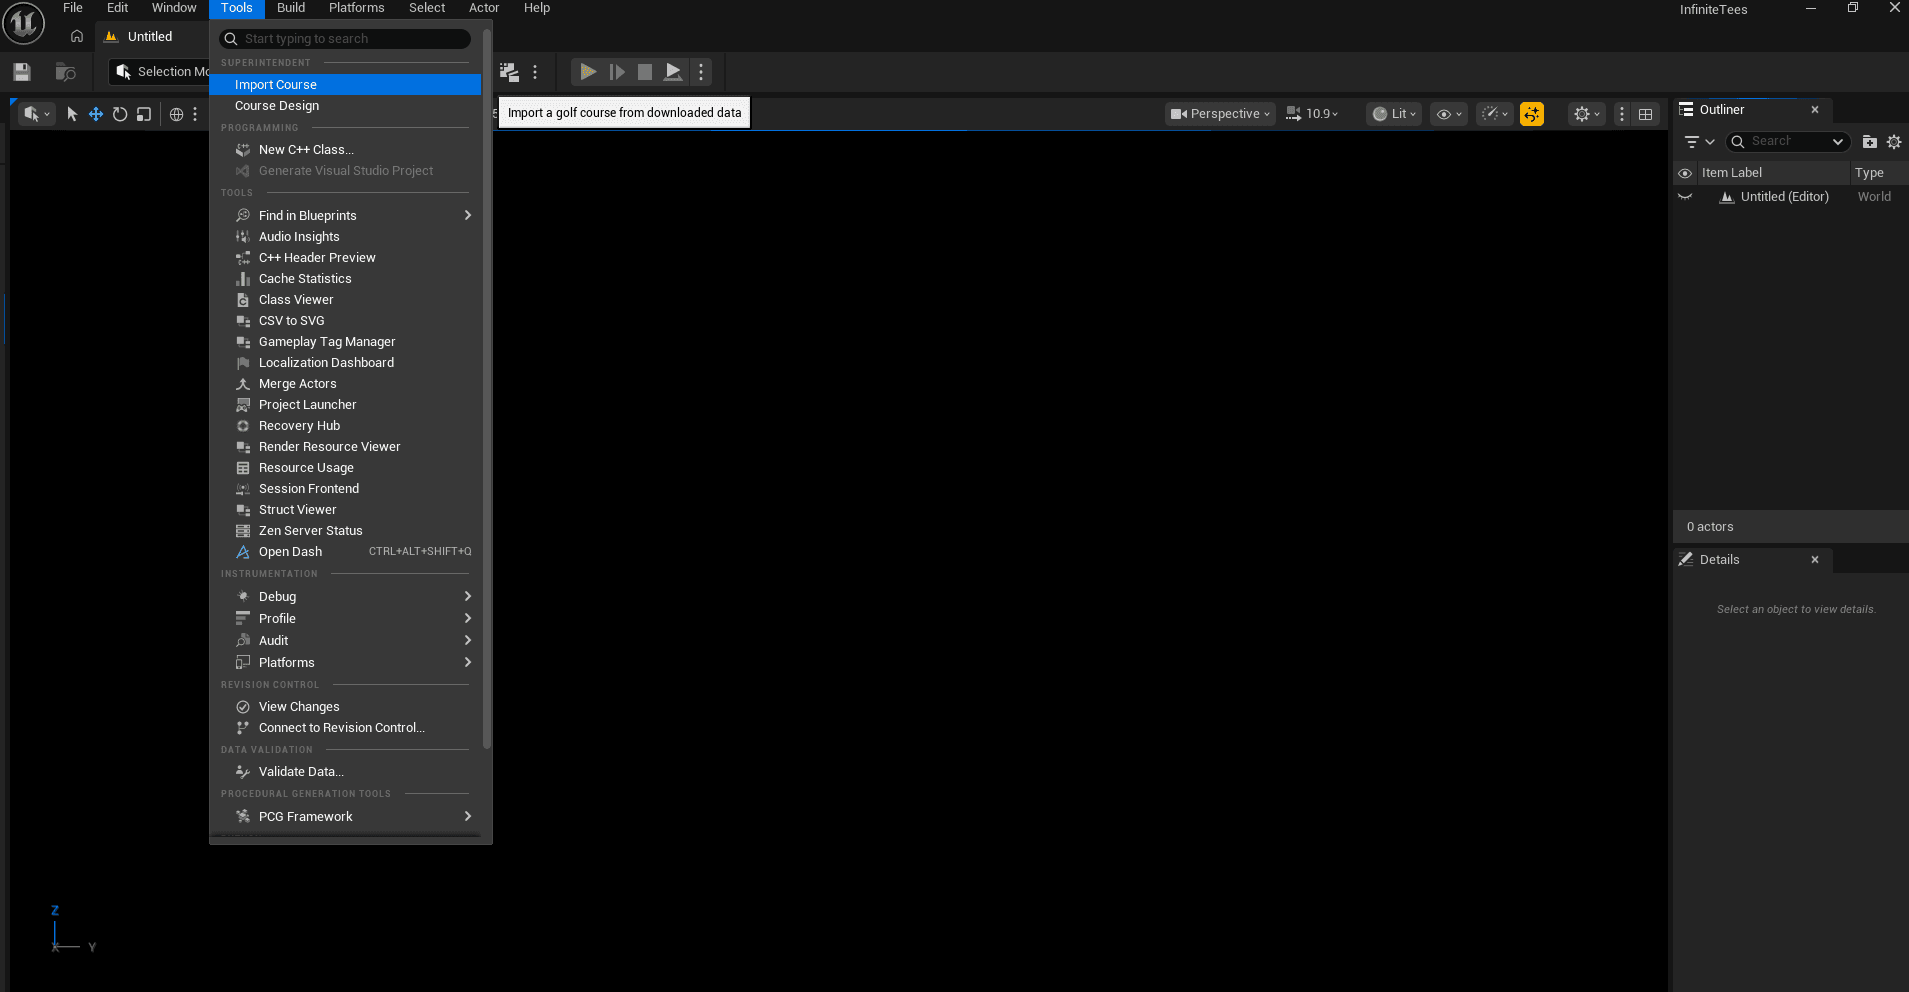Create a new folder in the Outliner
Viewport: 1909px width, 992px height.
(x=1868, y=141)
